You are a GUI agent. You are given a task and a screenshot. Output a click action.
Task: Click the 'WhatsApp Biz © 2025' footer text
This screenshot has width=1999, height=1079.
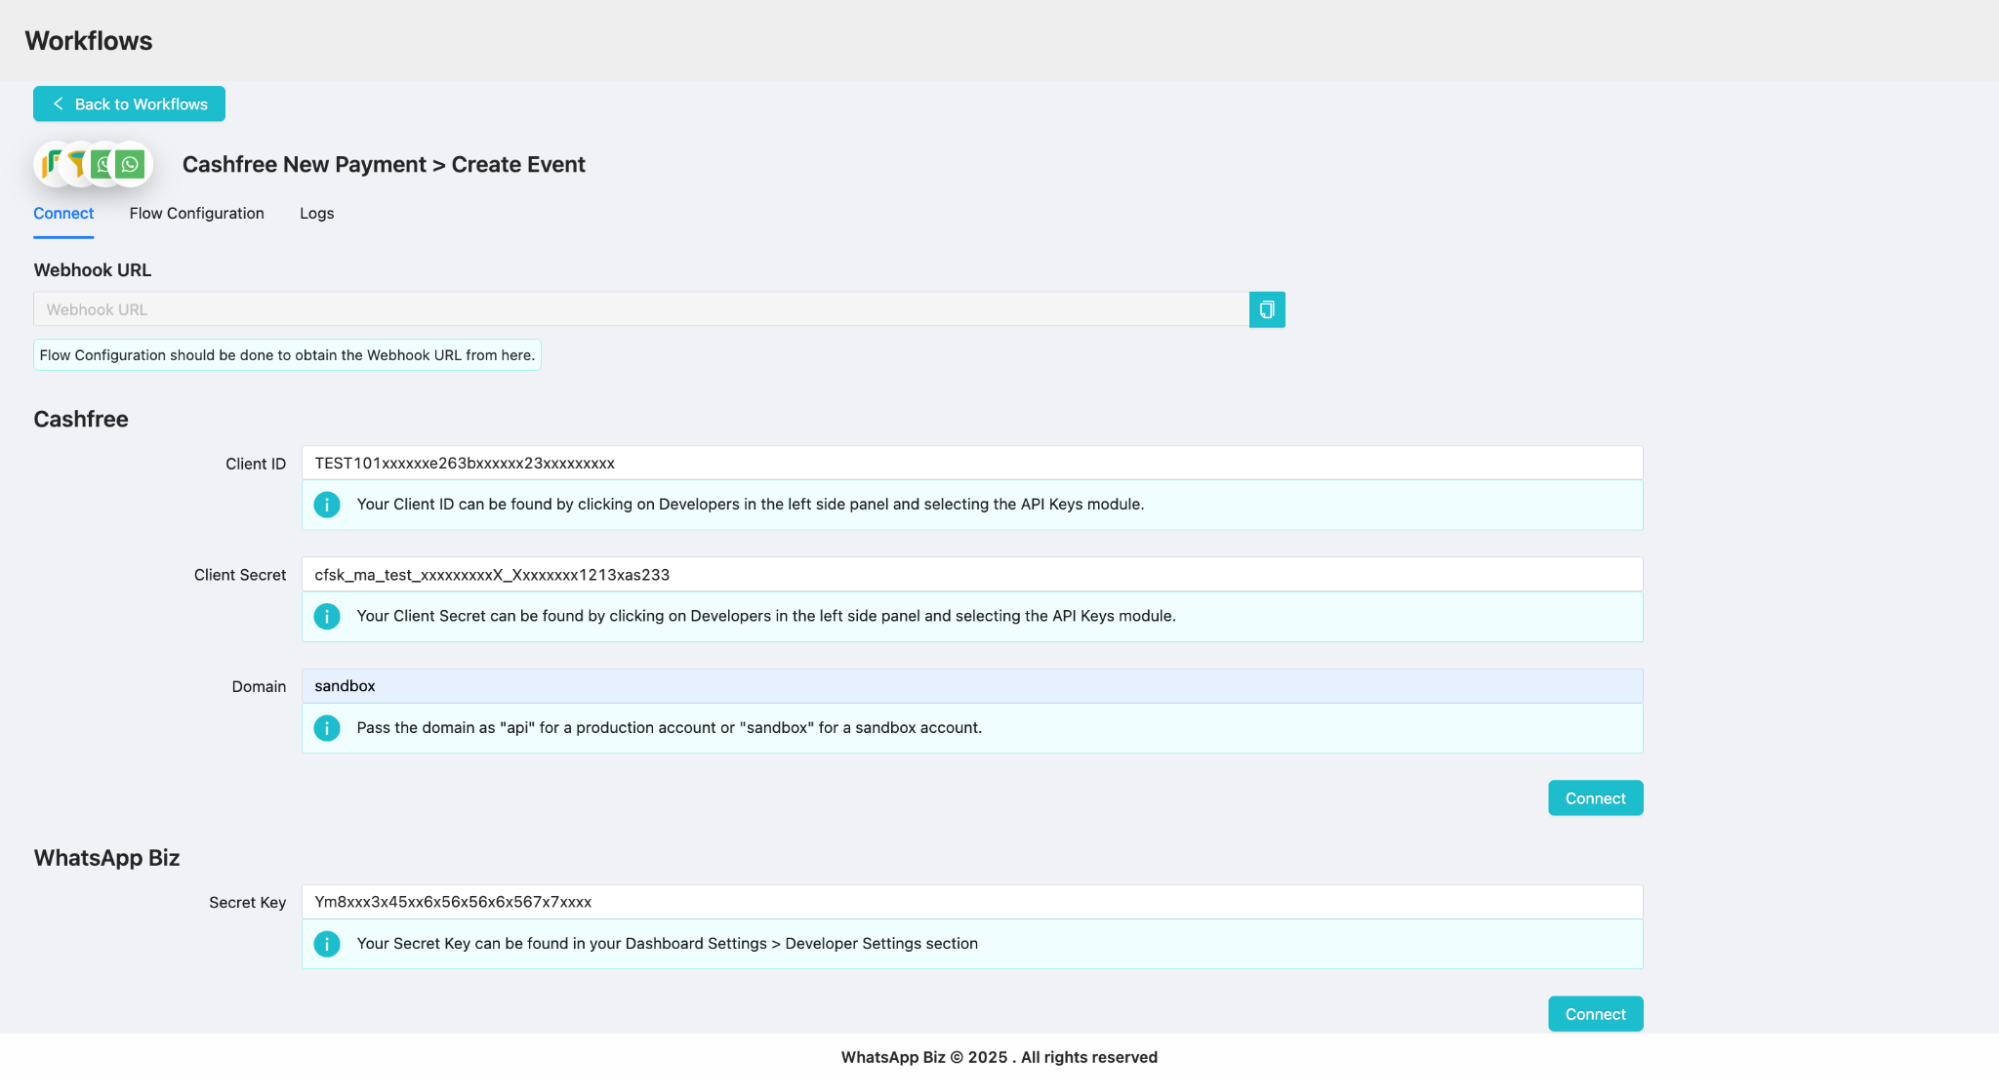999,1057
